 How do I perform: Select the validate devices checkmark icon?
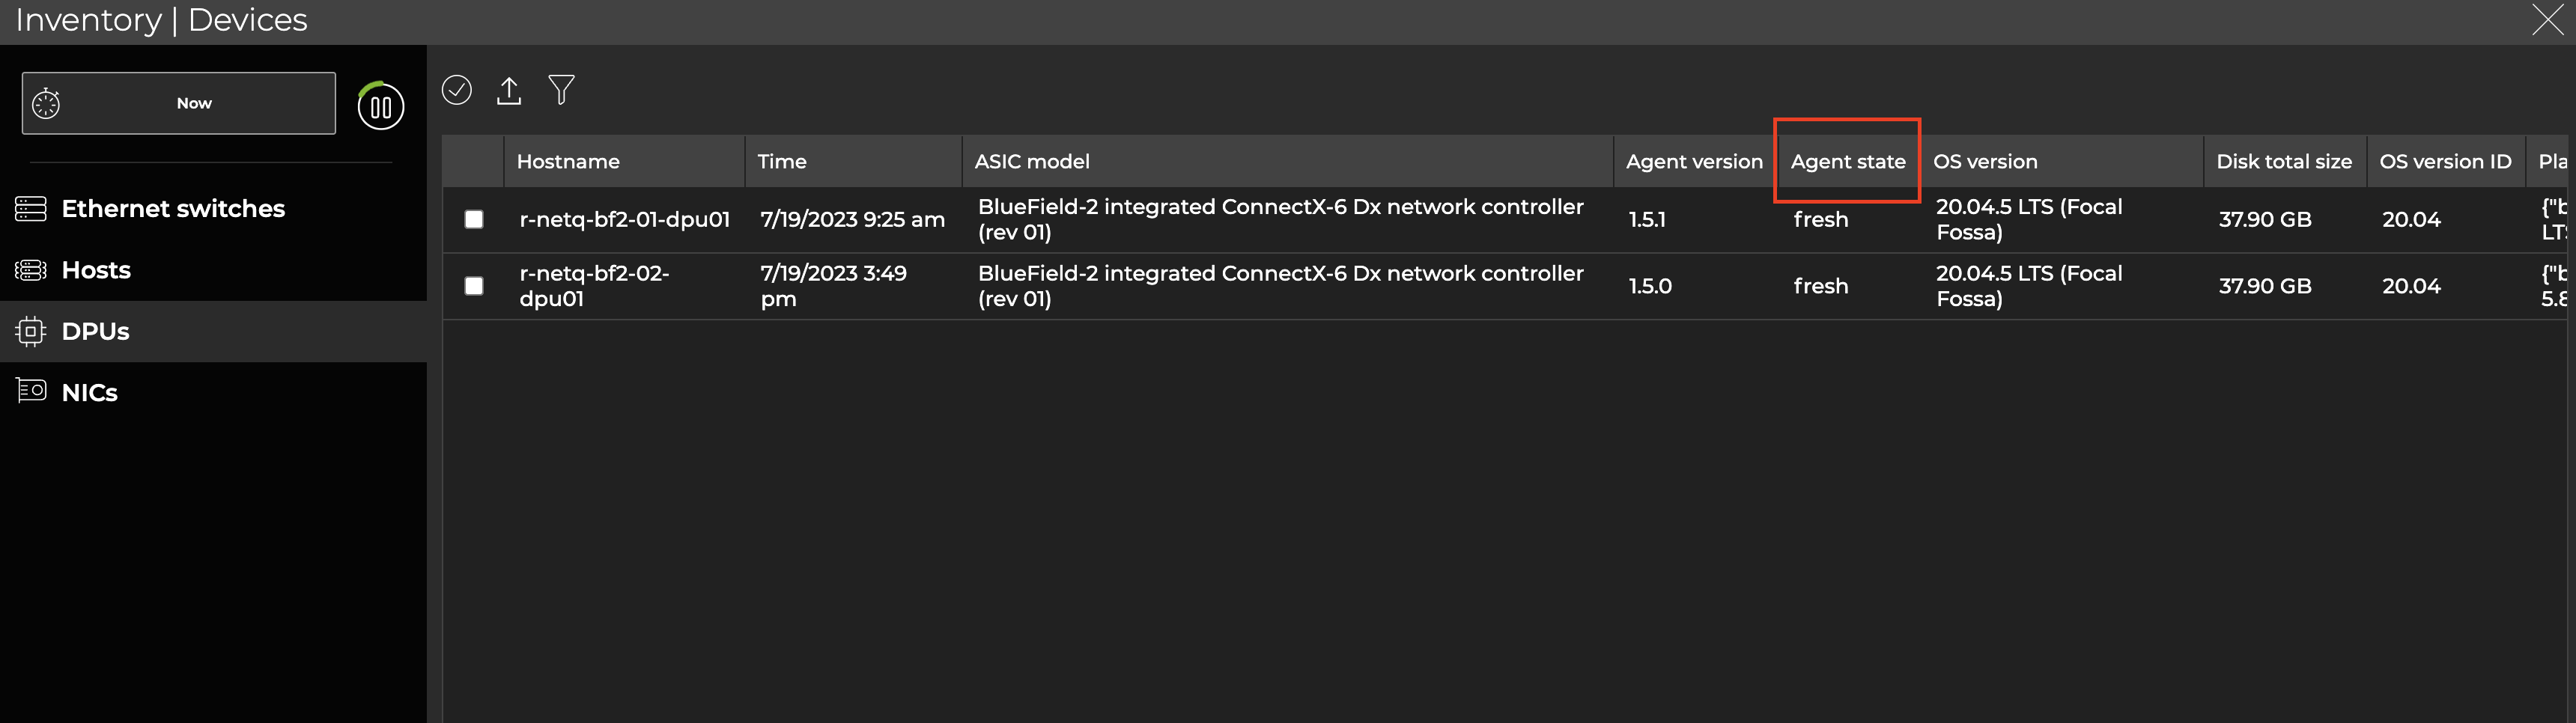click(457, 90)
